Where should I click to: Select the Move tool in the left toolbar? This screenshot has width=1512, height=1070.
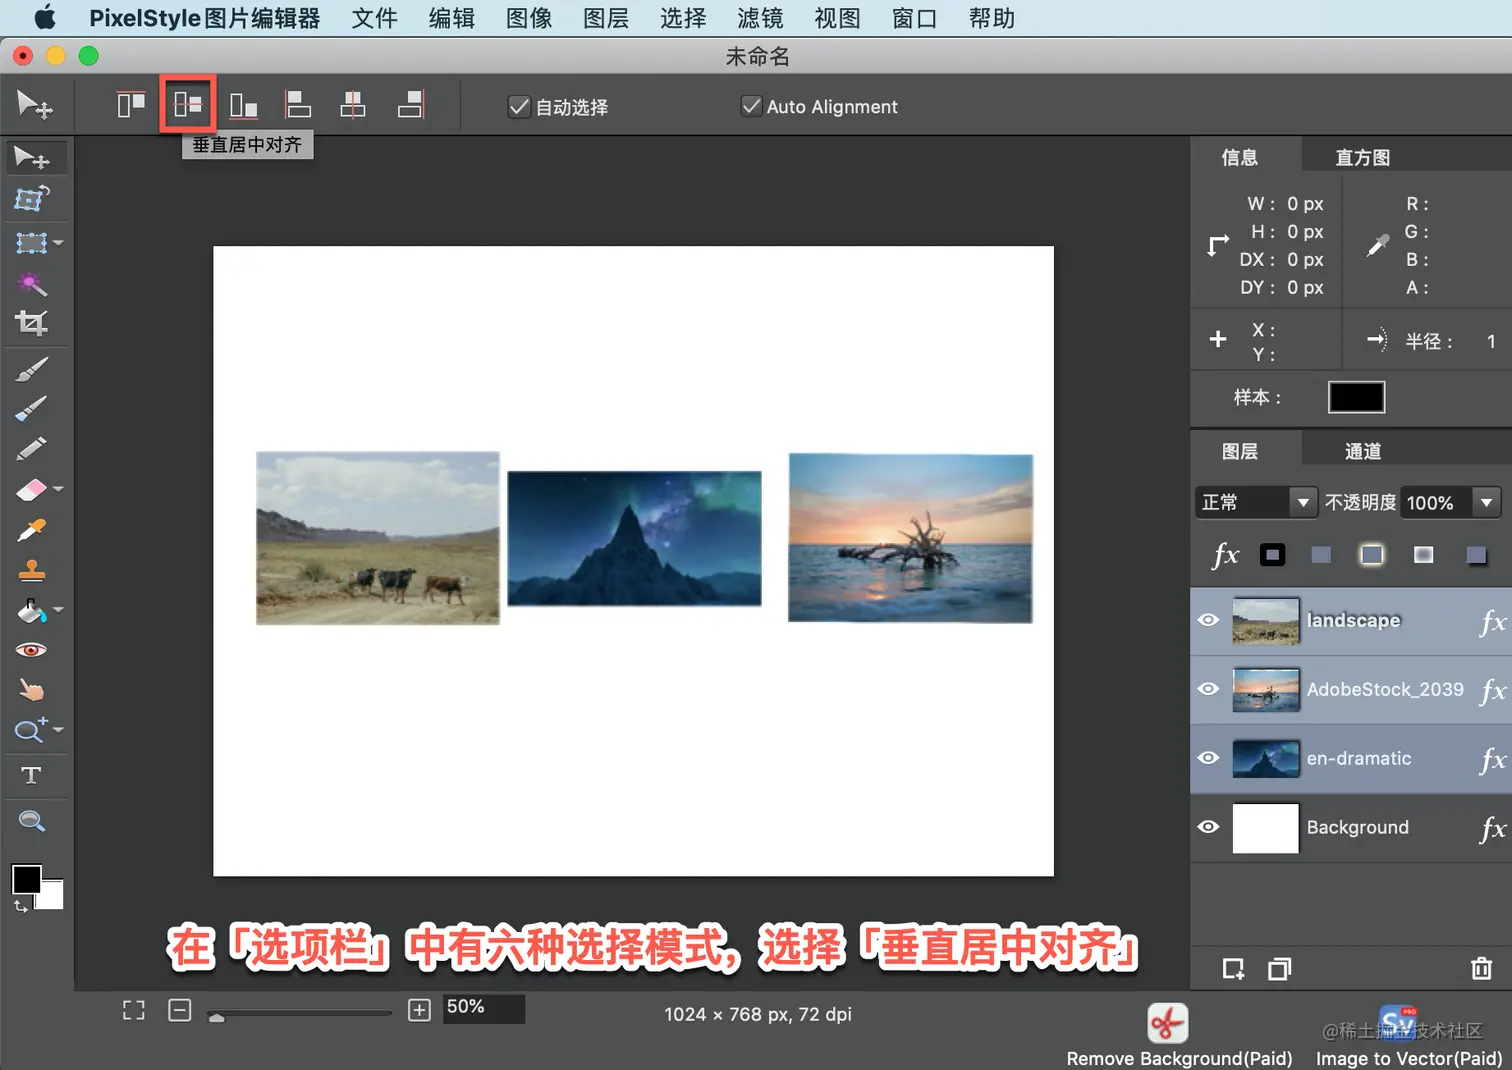click(x=32, y=158)
